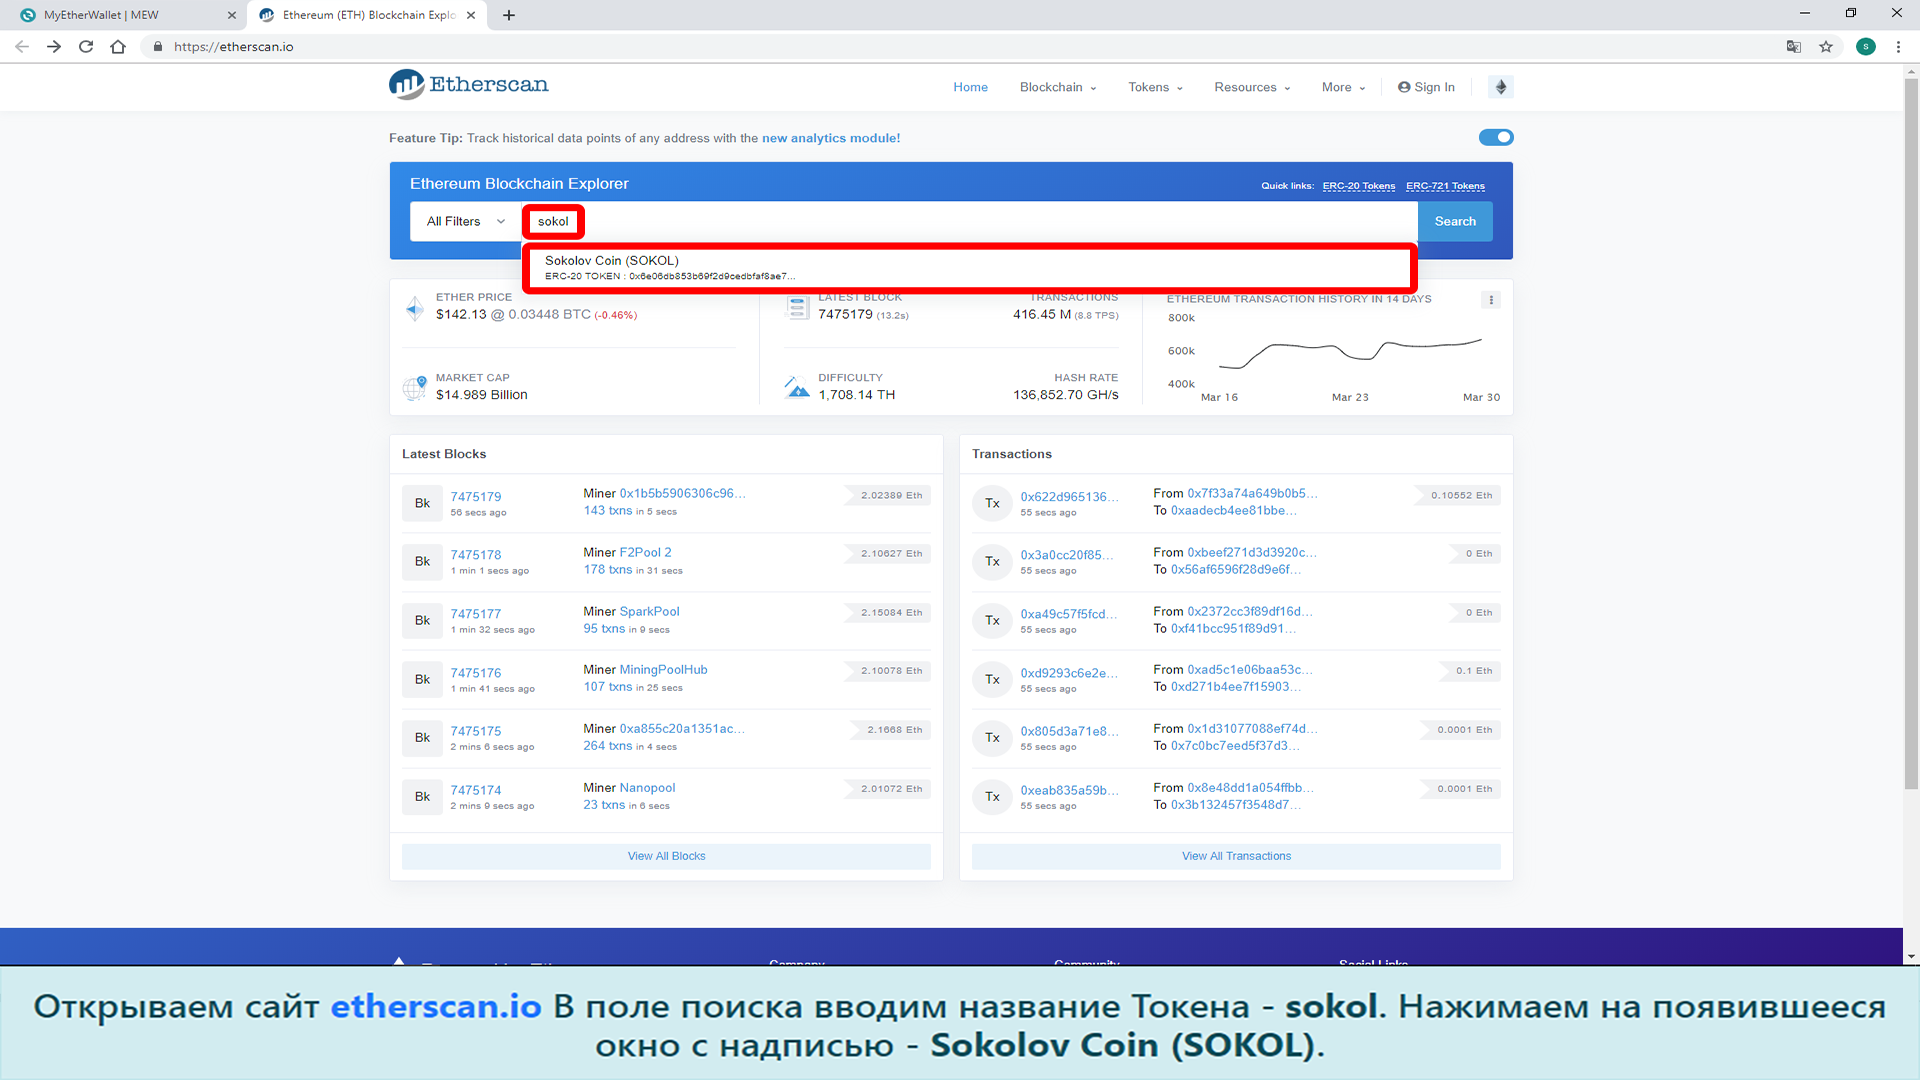Open the Chrome profile avatar
The height and width of the screenshot is (1080, 1920).
point(1866,47)
